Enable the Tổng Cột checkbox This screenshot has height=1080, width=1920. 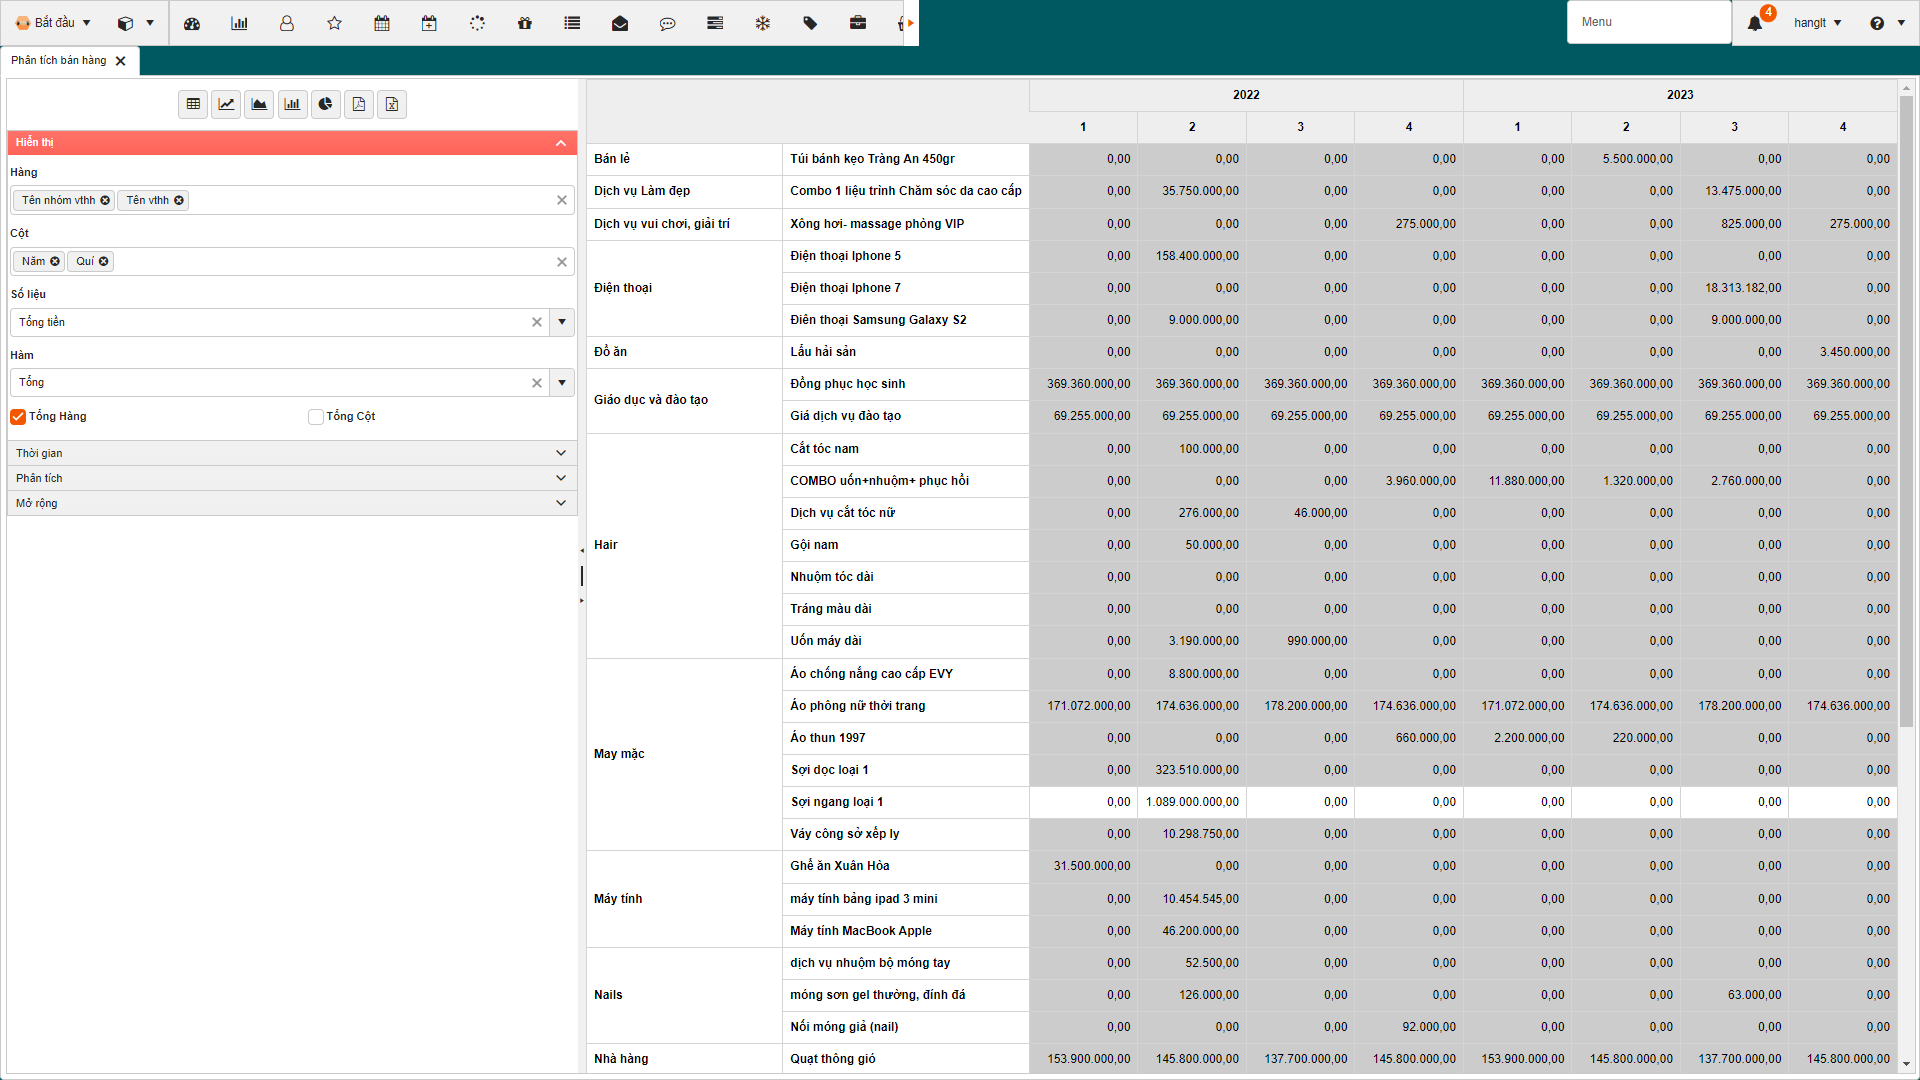pos(316,417)
